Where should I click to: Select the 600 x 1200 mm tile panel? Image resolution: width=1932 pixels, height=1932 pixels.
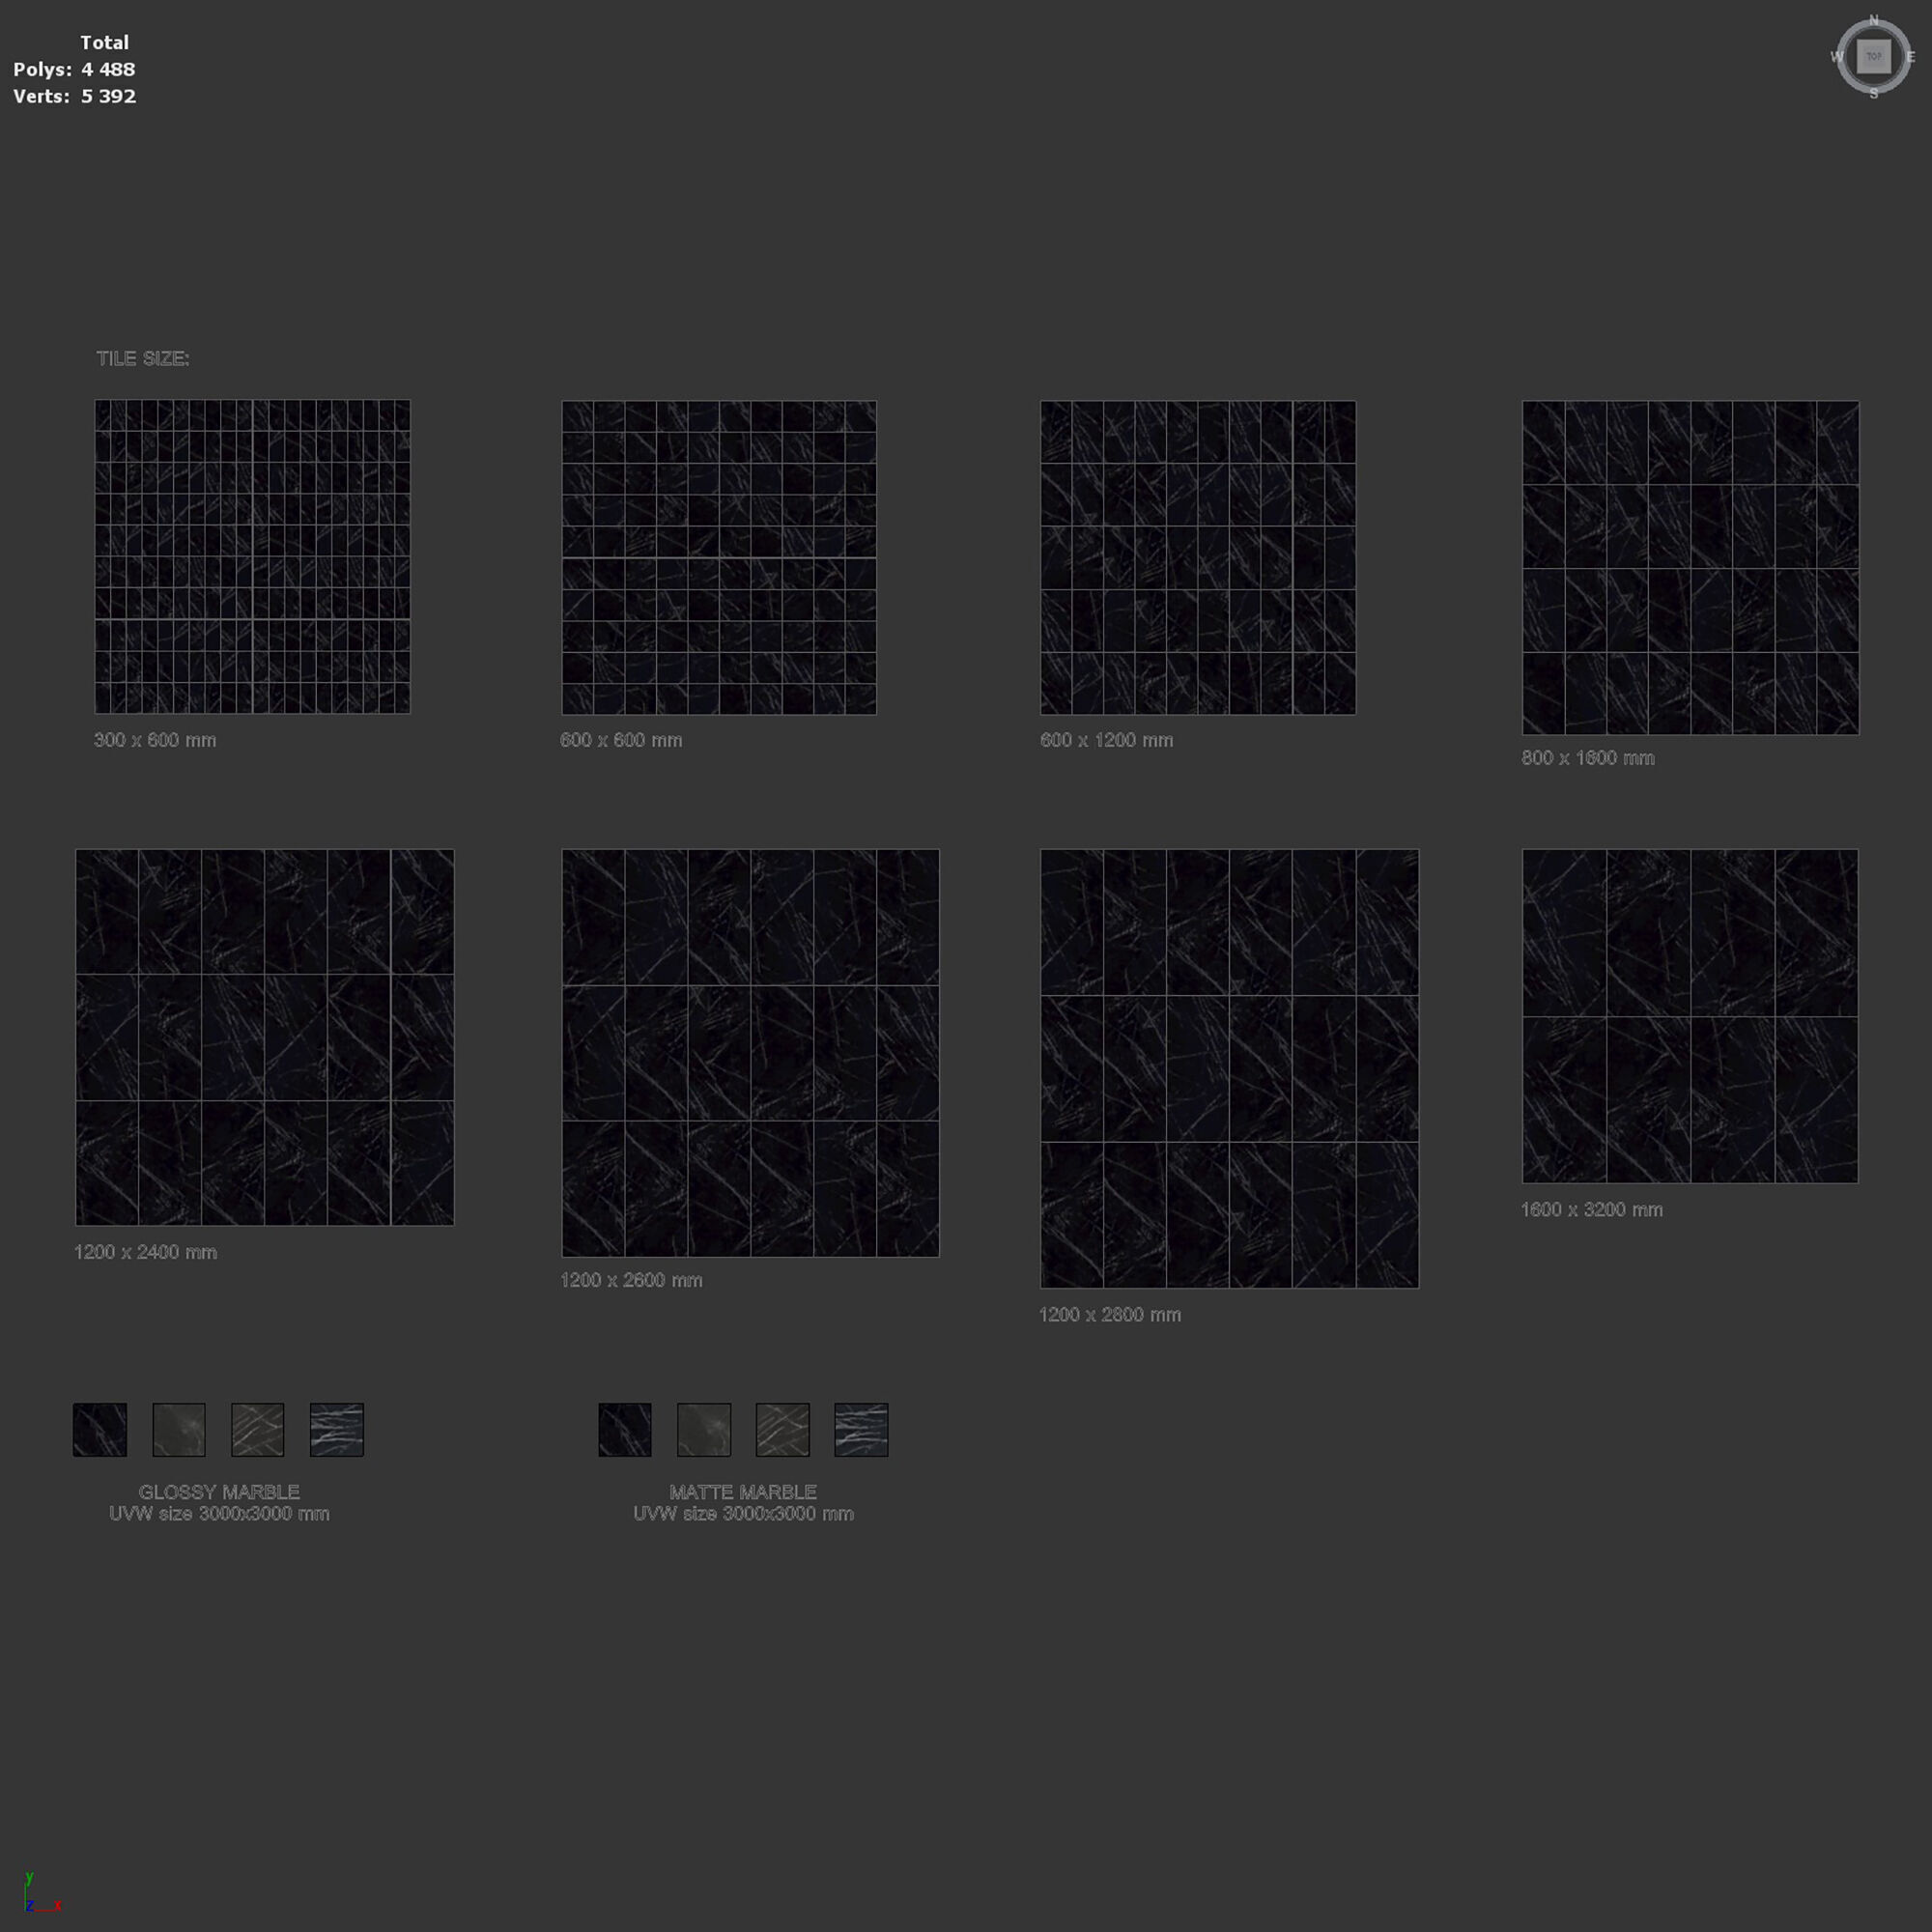pyautogui.click(x=1198, y=558)
